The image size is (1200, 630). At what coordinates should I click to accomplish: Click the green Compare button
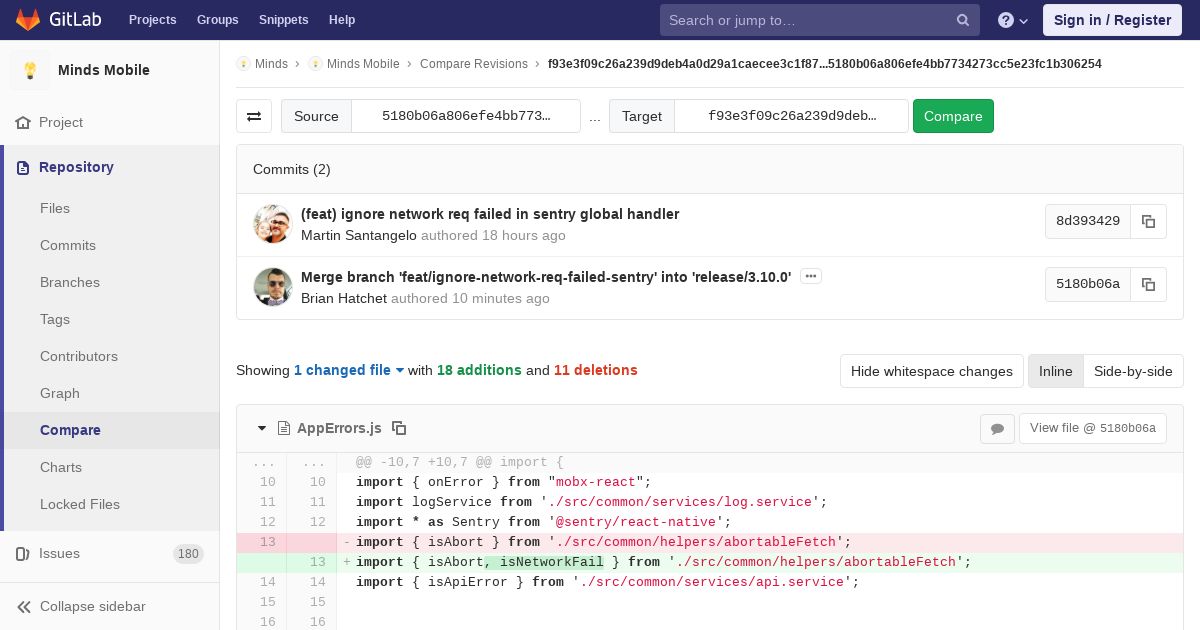pyautogui.click(x=953, y=116)
